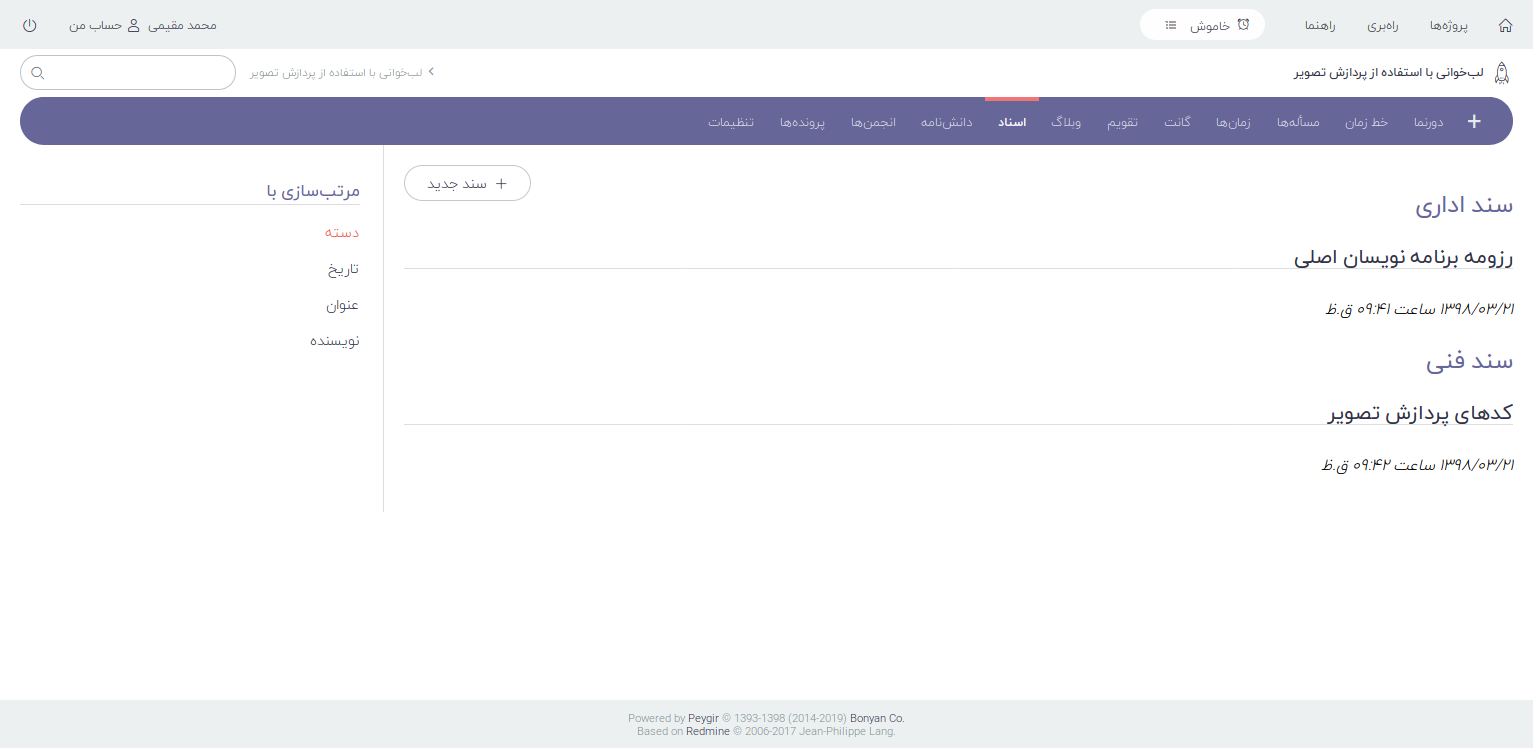Click the Jean-Philippe Lang footer text
Viewport: 1533px width, 748px height.
[847, 731]
